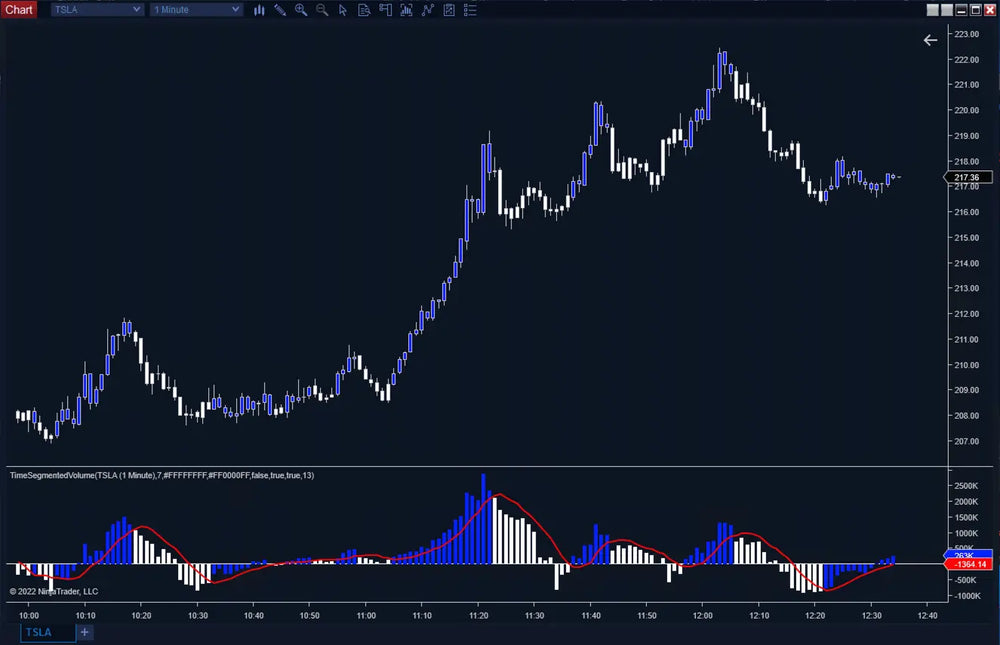Open drawing tools via the pencil icon
Screen dimensions: 1000x645
(x=280, y=10)
